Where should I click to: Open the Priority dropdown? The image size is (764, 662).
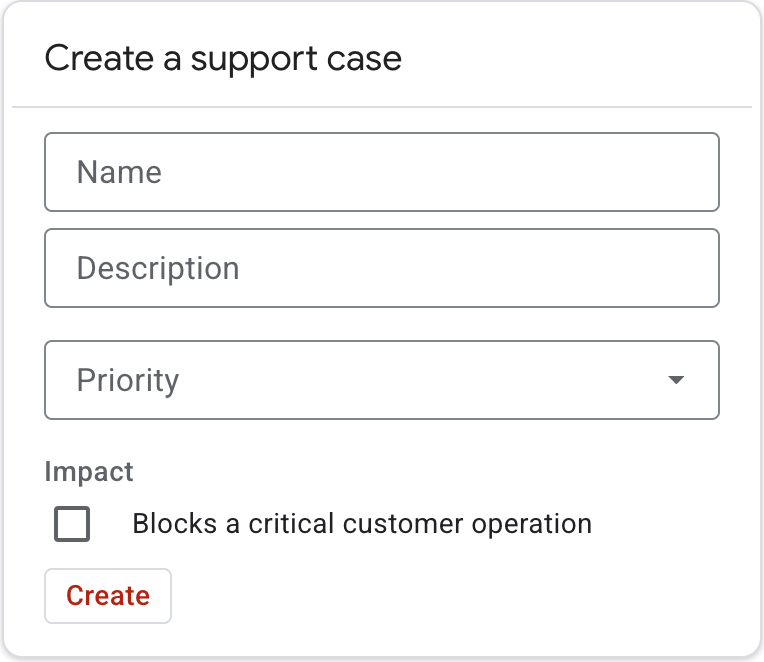click(381, 380)
